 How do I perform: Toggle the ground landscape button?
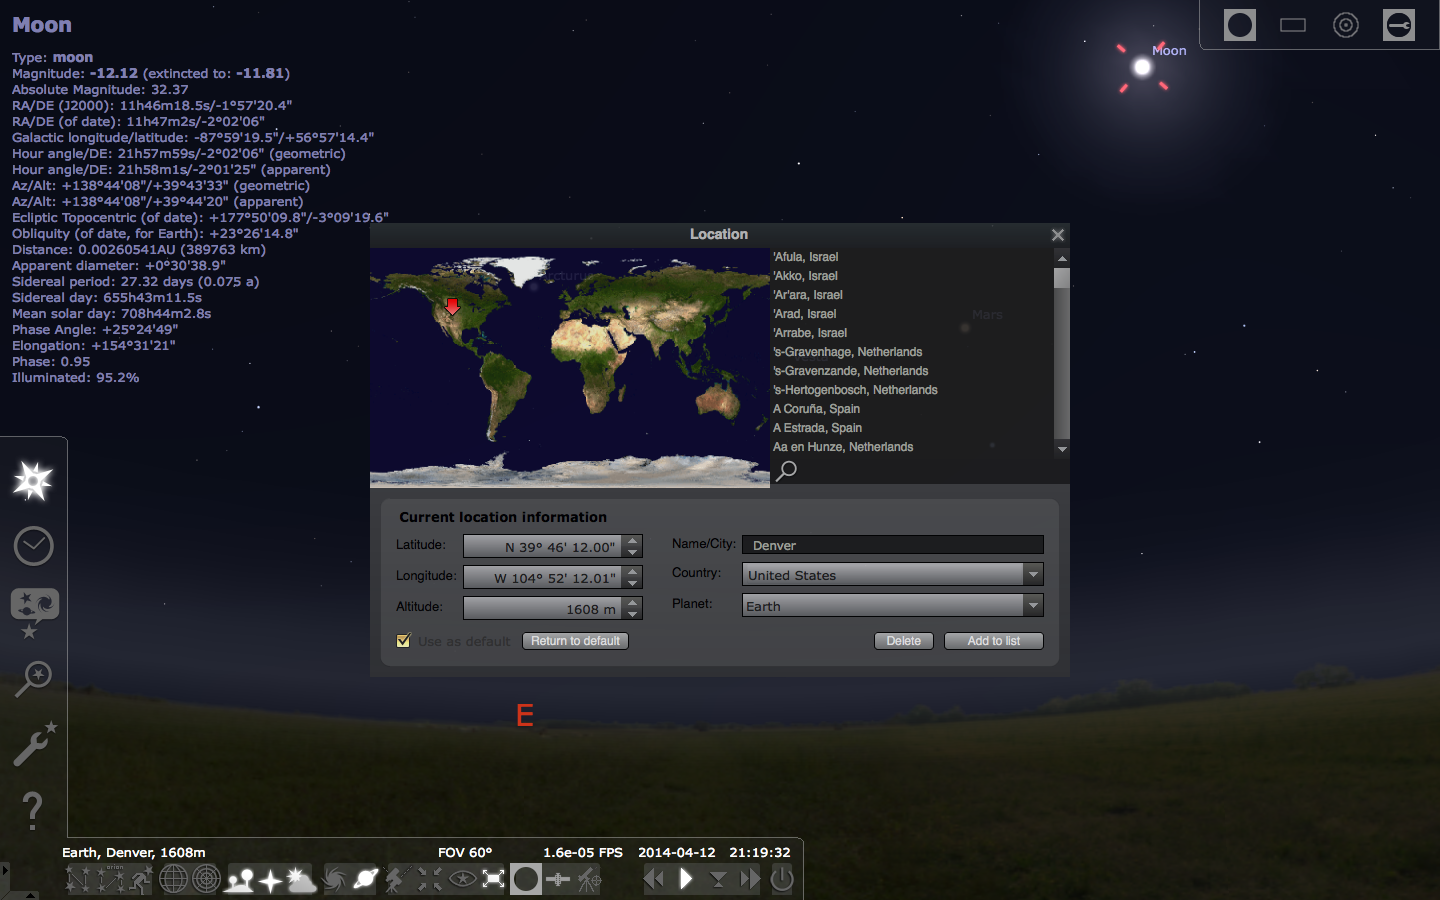point(240,879)
